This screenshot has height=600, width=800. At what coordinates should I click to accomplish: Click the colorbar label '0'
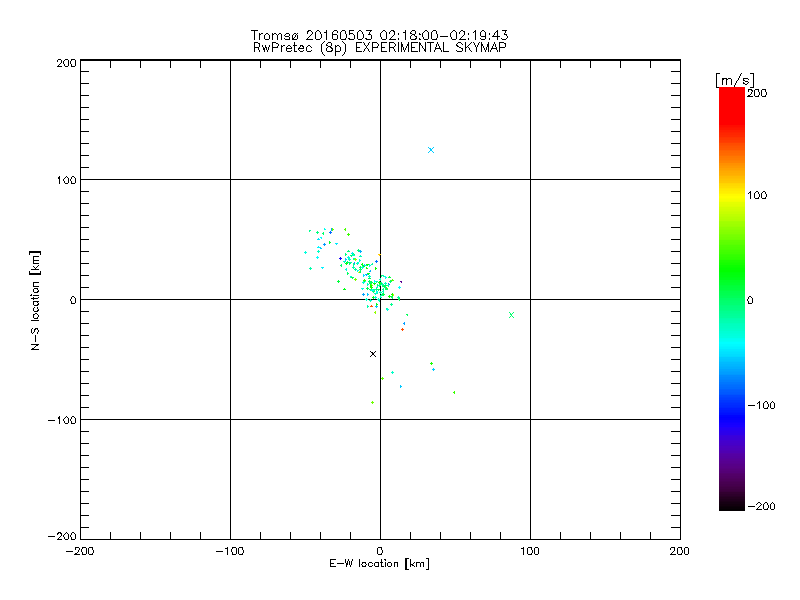click(x=750, y=301)
